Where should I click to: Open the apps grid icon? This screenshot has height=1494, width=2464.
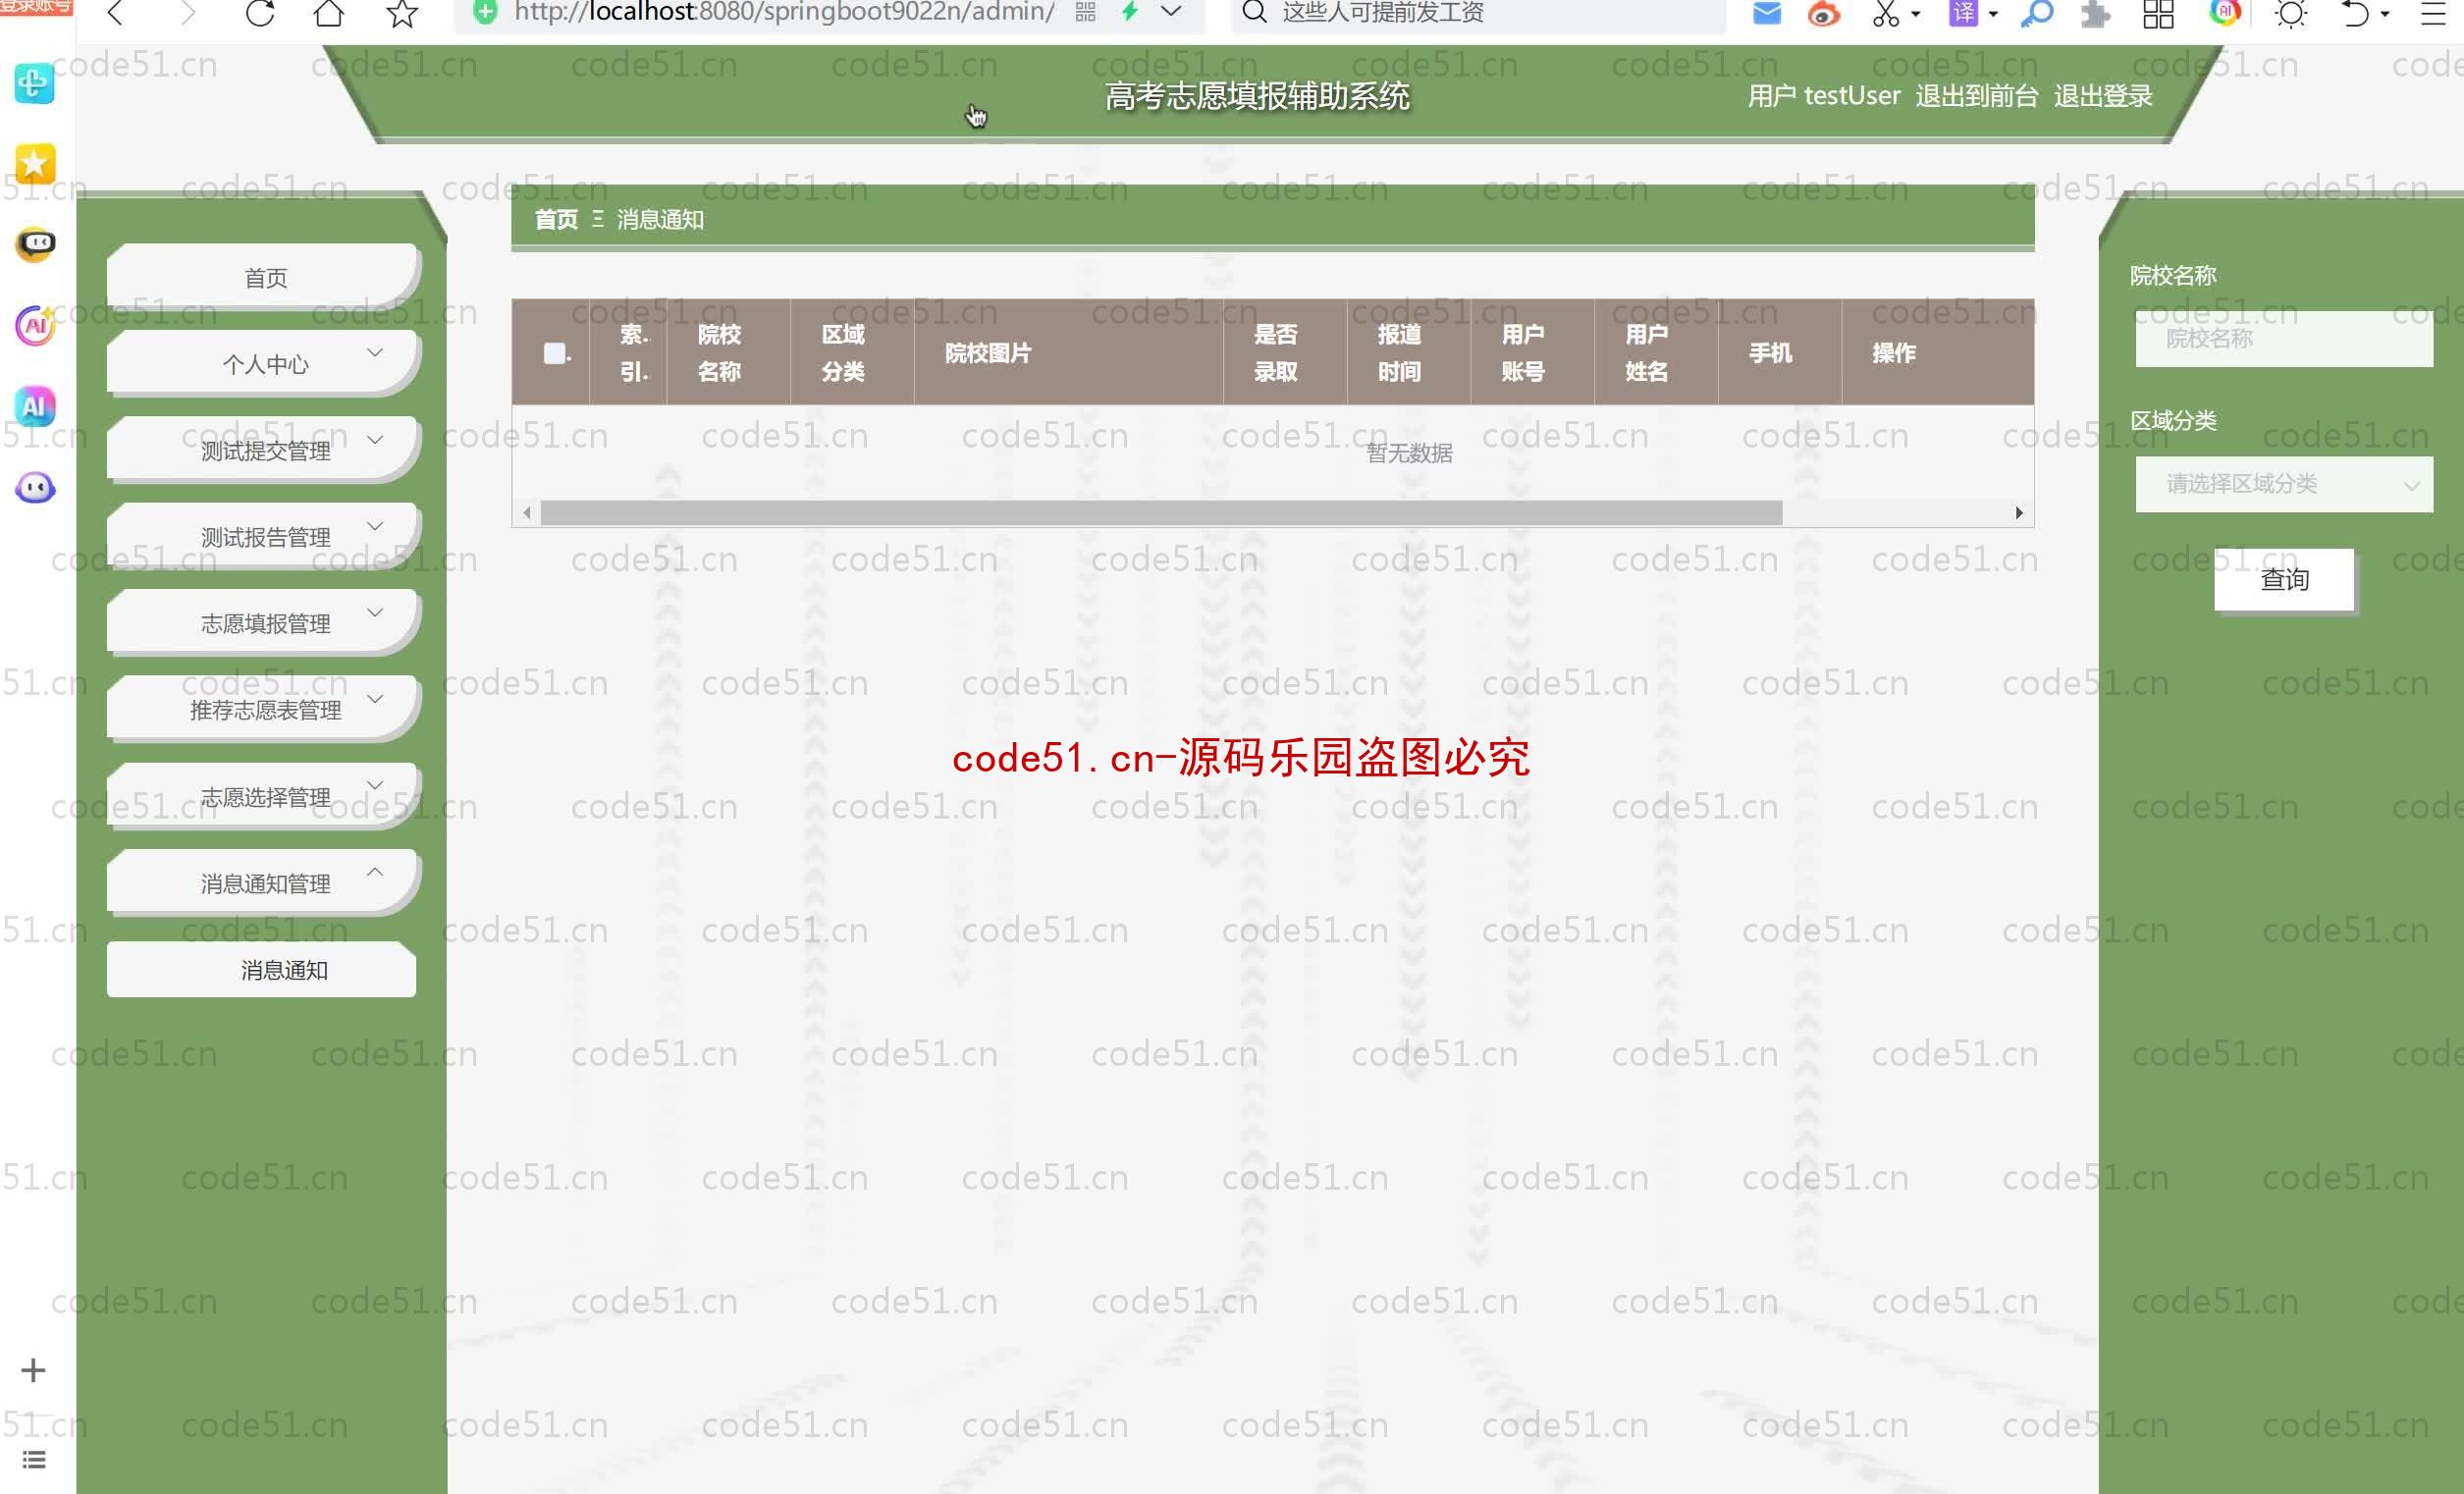[2159, 13]
